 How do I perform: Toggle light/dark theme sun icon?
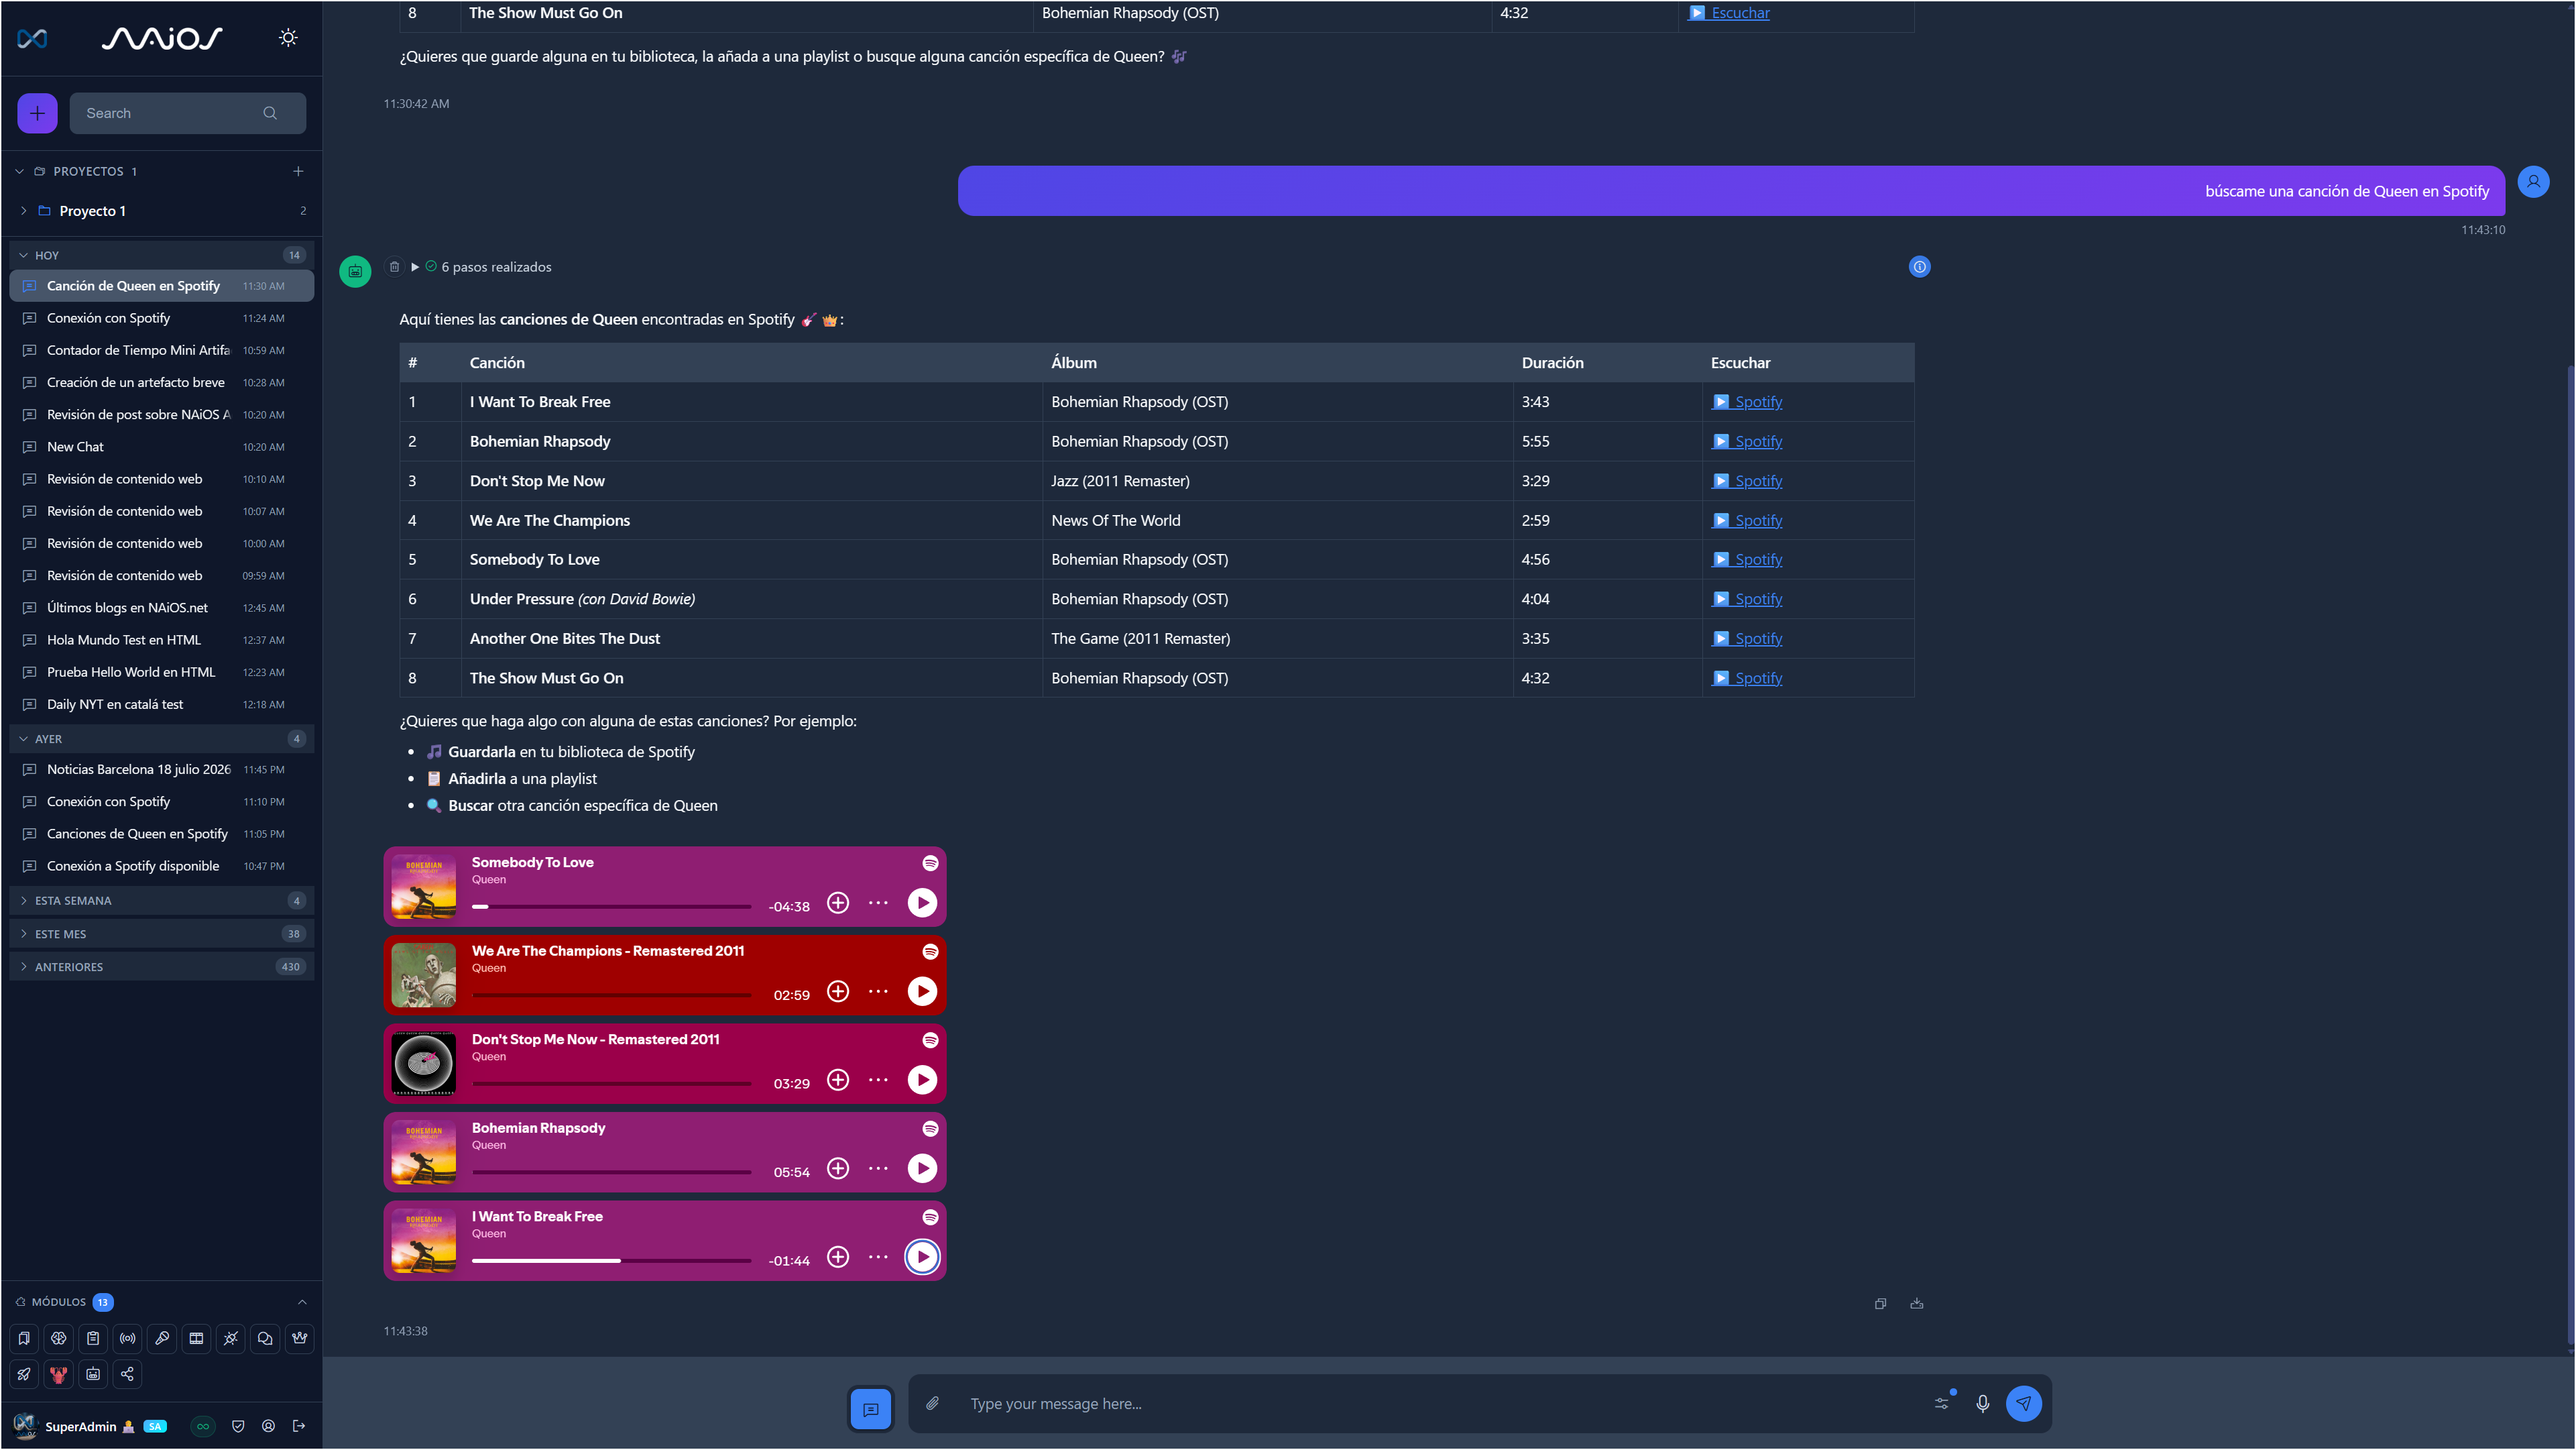[x=288, y=38]
